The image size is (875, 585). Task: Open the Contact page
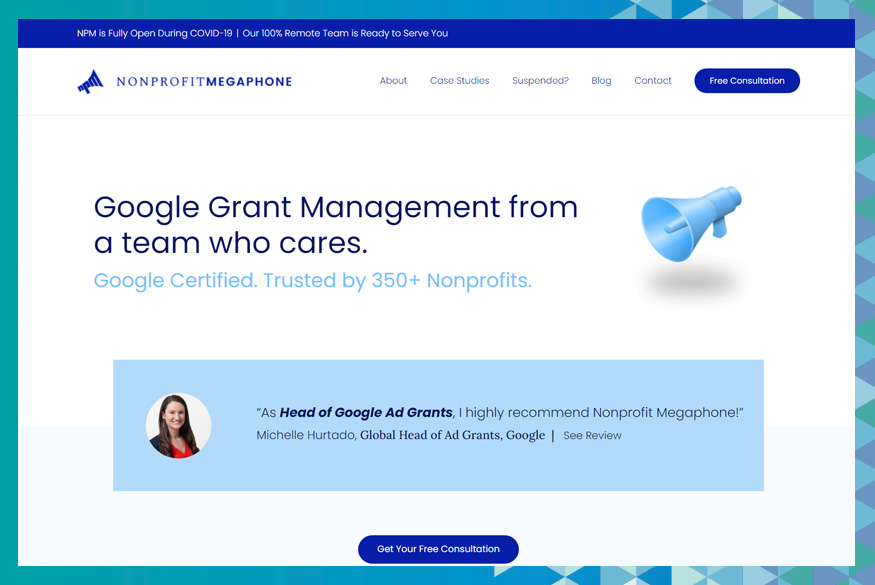coord(653,81)
